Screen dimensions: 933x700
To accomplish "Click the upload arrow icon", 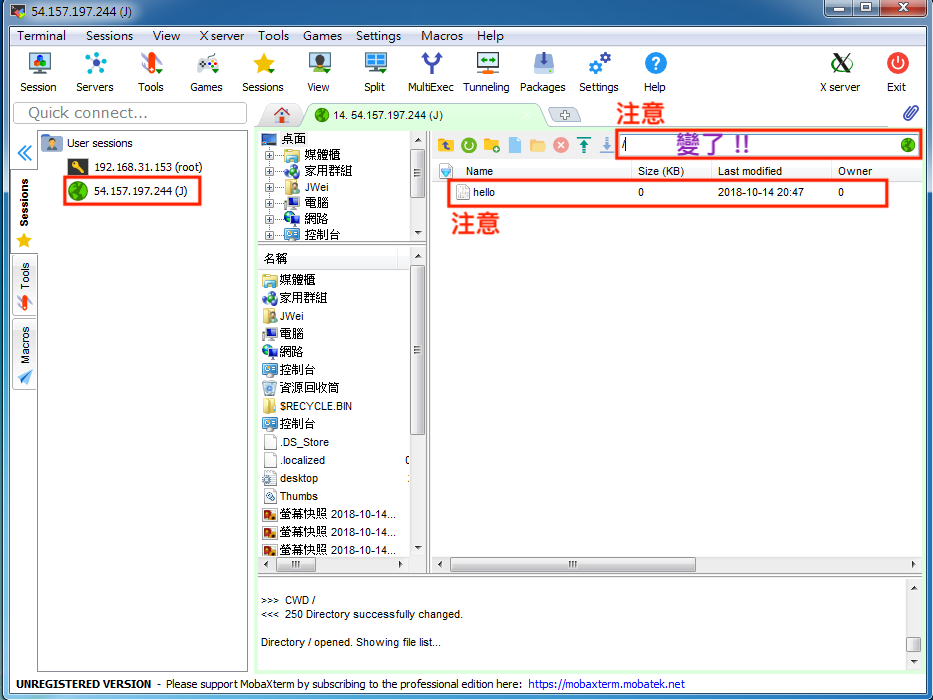I will tap(584, 145).
